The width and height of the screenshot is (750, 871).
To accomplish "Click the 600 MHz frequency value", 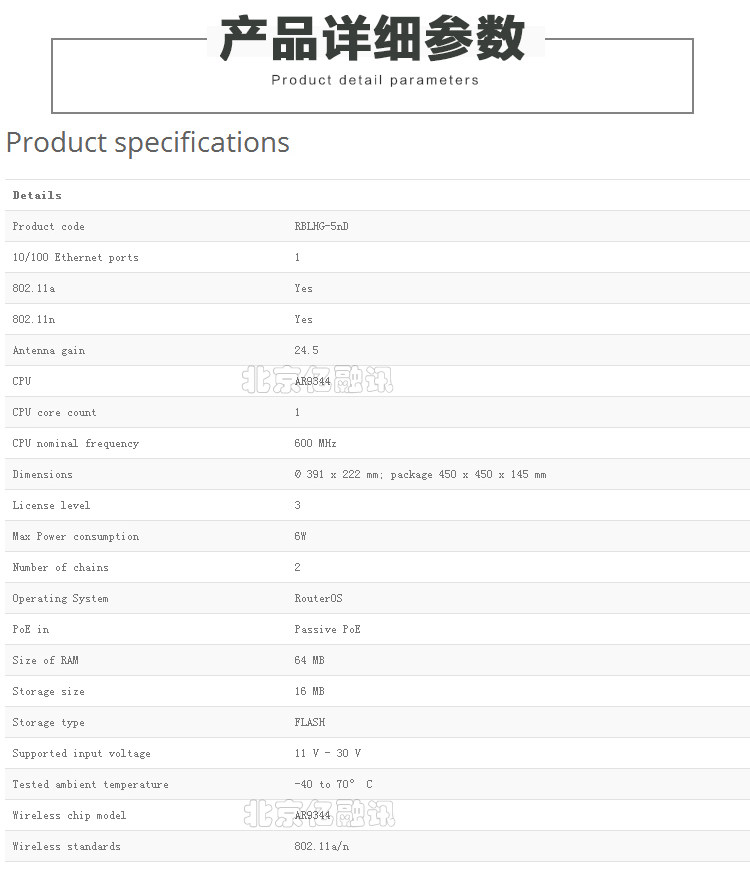I will pyautogui.click(x=315, y=443).
